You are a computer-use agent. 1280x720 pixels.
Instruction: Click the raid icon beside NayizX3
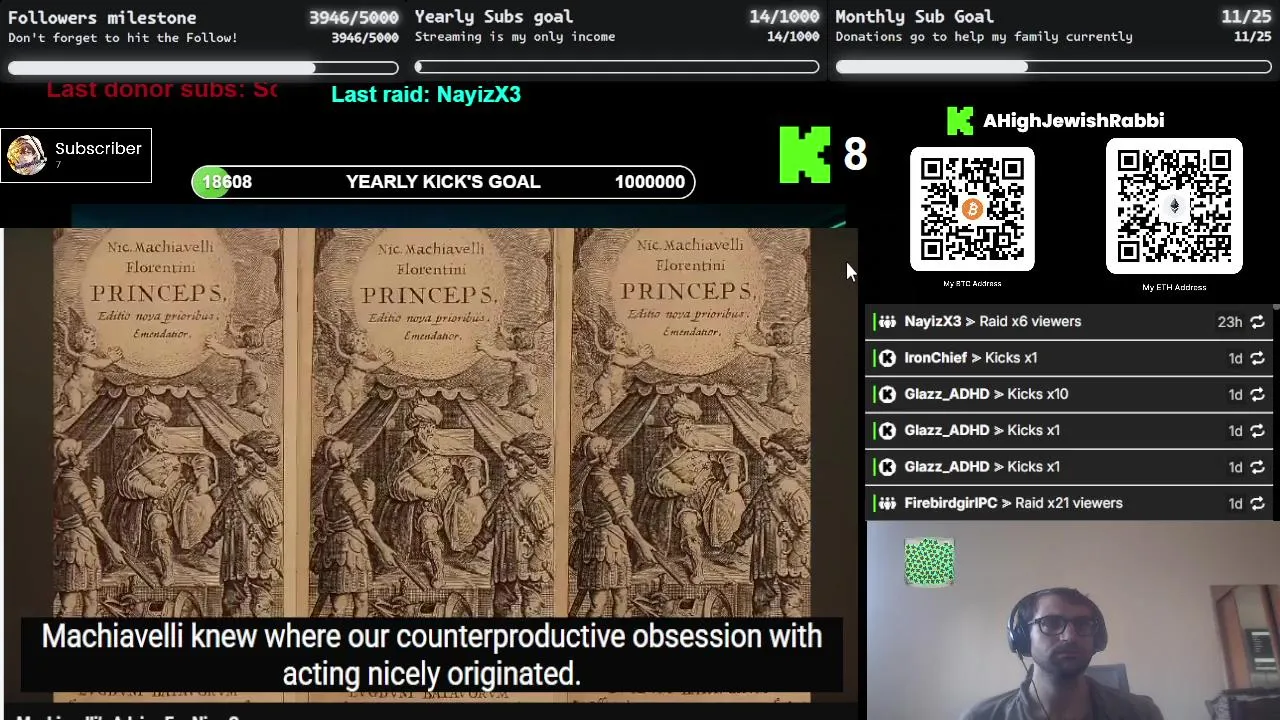(x=887, y=322)
